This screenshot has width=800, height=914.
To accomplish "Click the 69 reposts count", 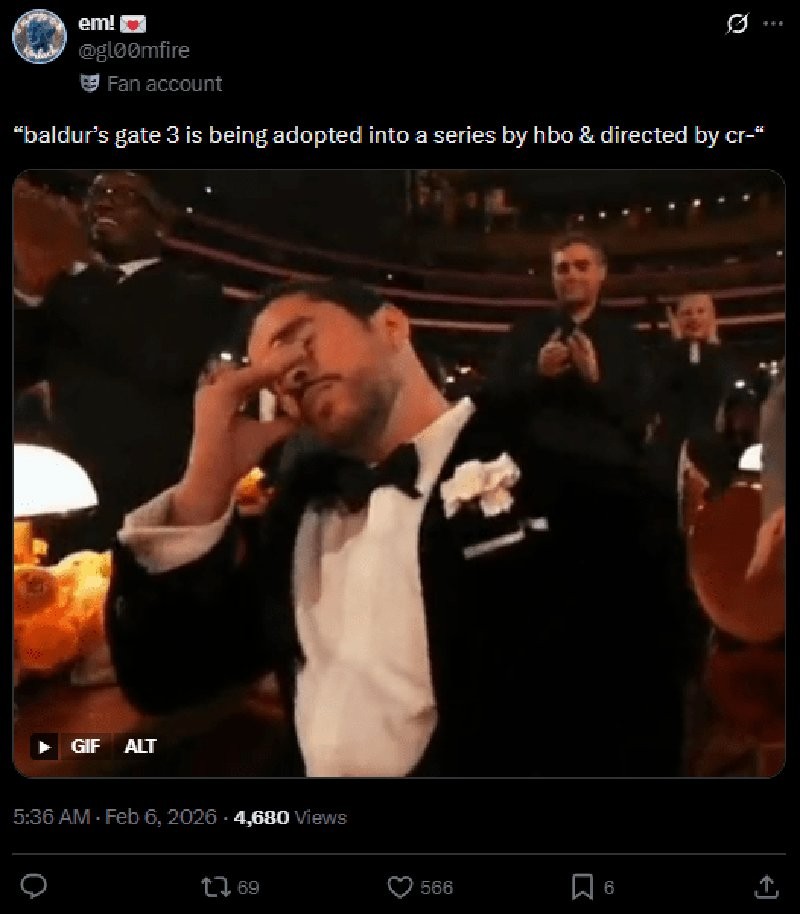I will point(248,887).
